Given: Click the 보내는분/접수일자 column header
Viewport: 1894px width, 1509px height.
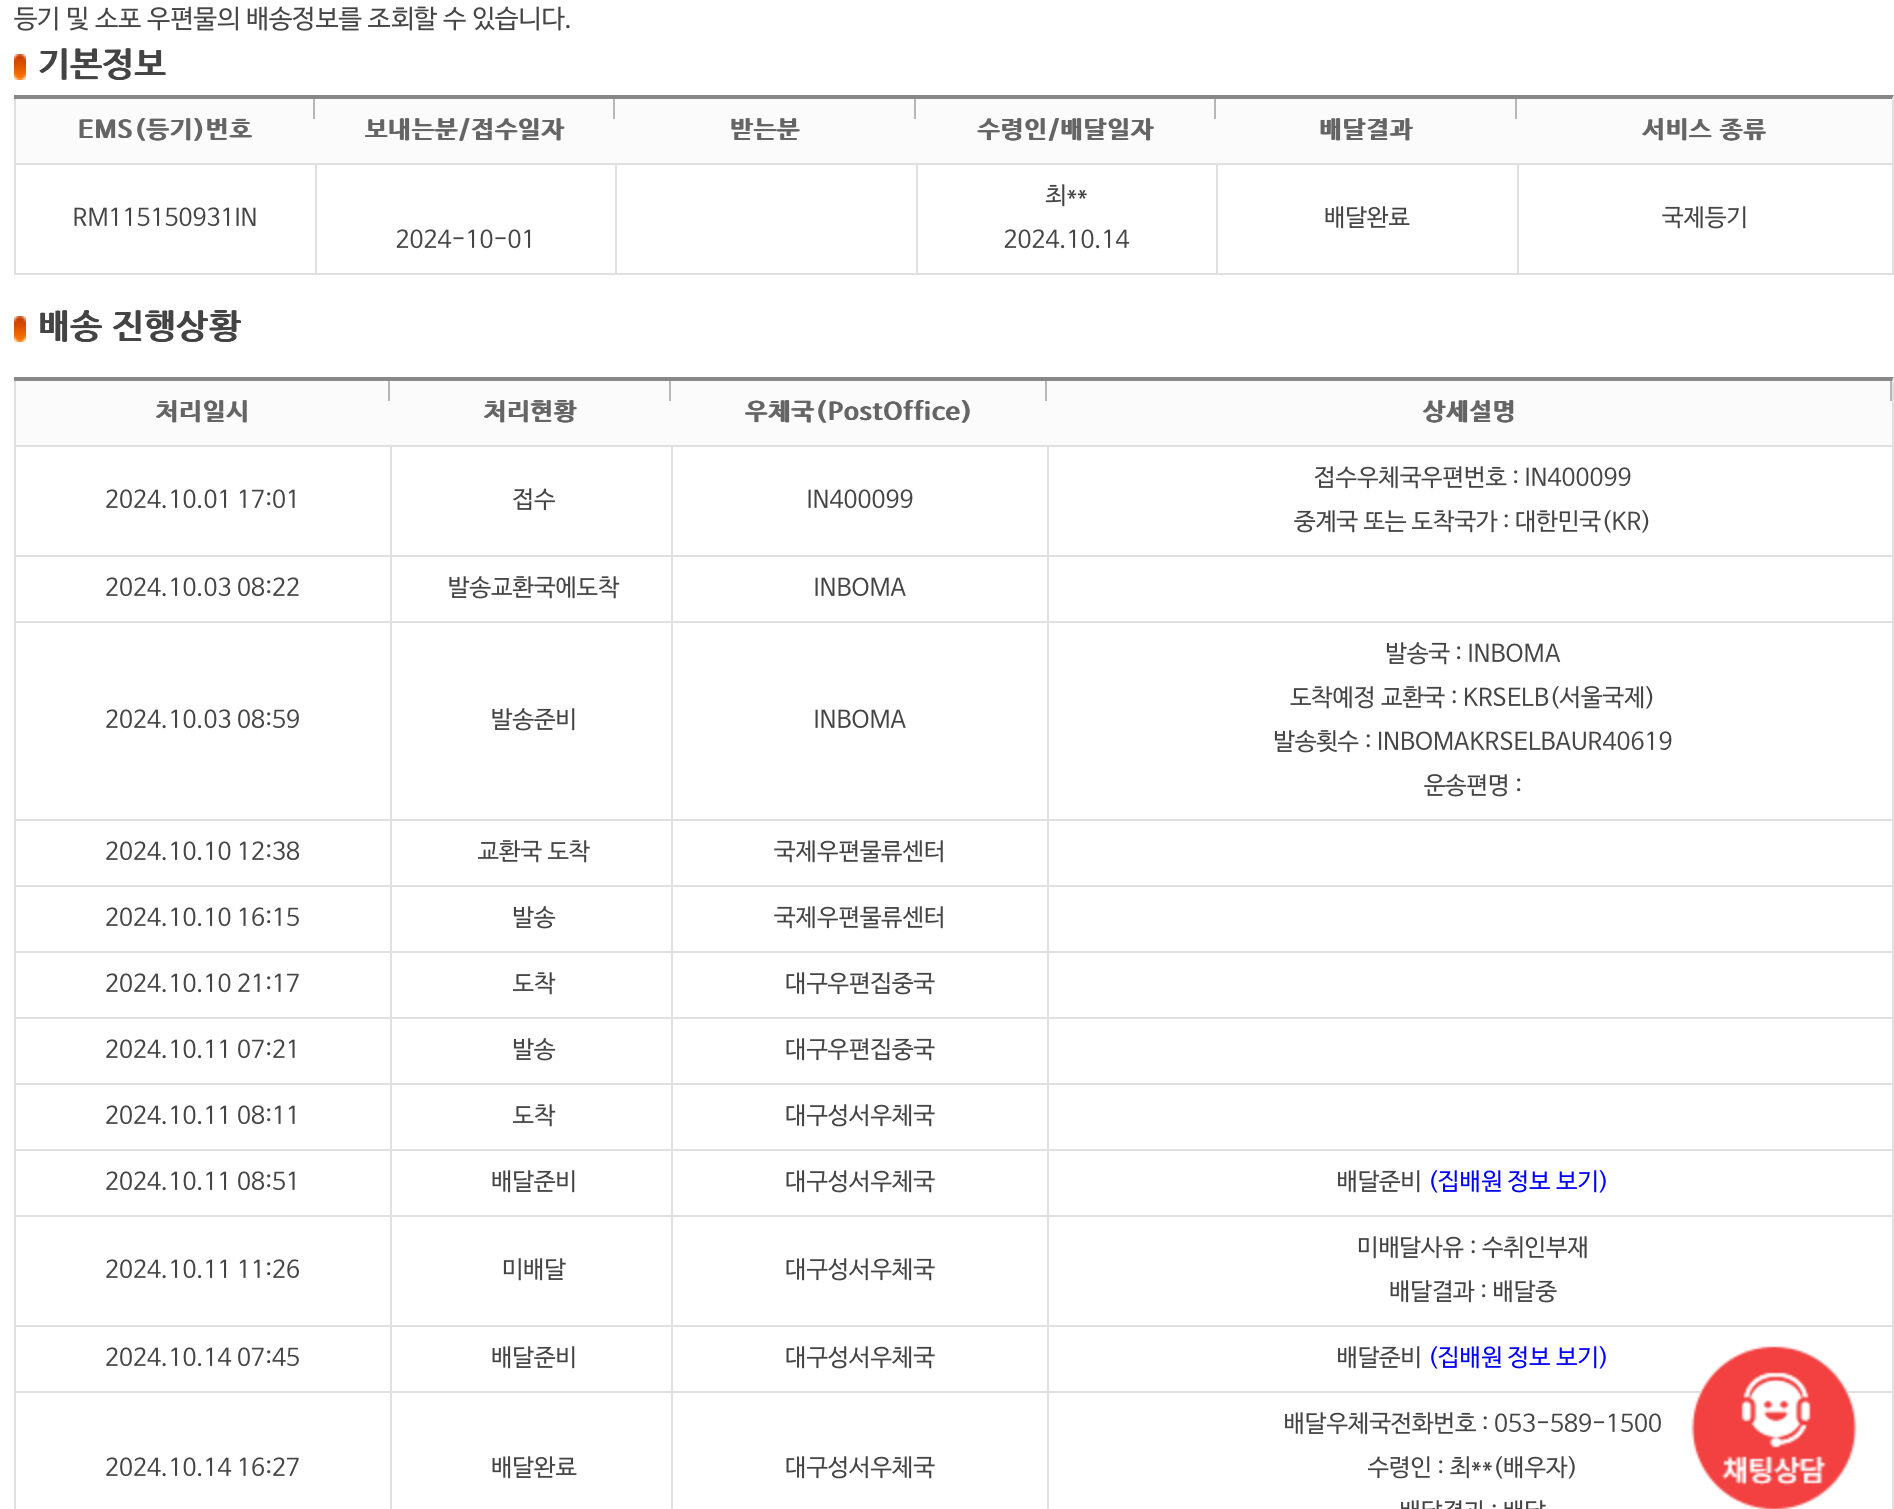Looking at the screenshot, I should point(465,130).
